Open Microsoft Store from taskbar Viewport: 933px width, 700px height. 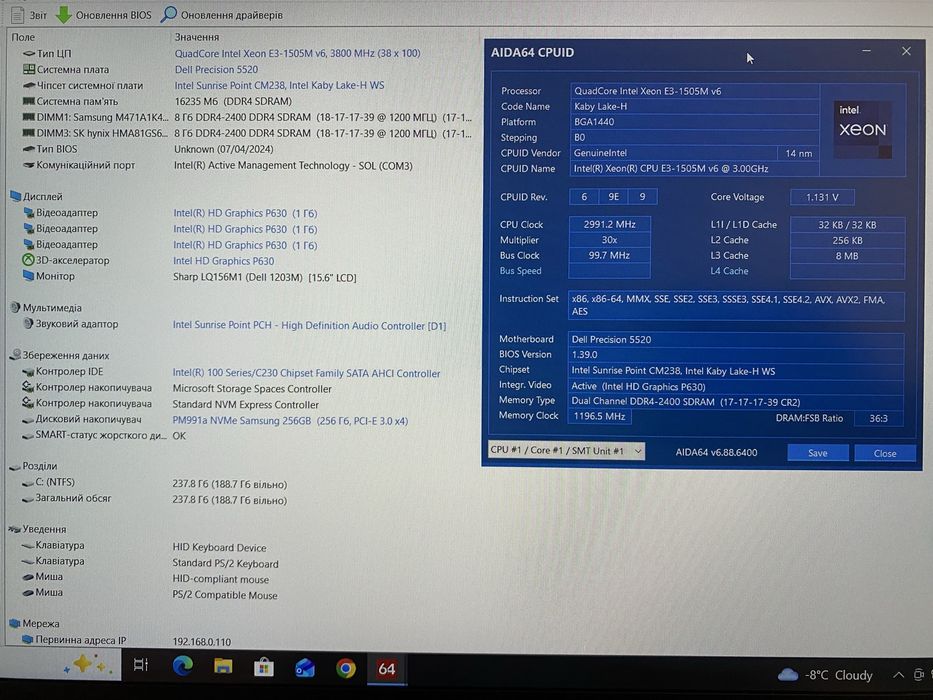[264, 667]
